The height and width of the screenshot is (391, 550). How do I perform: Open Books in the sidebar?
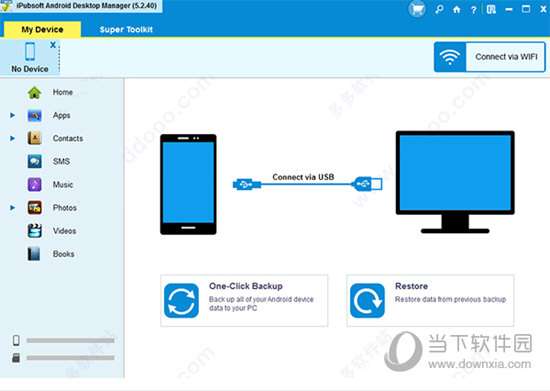tap(63, 254)
